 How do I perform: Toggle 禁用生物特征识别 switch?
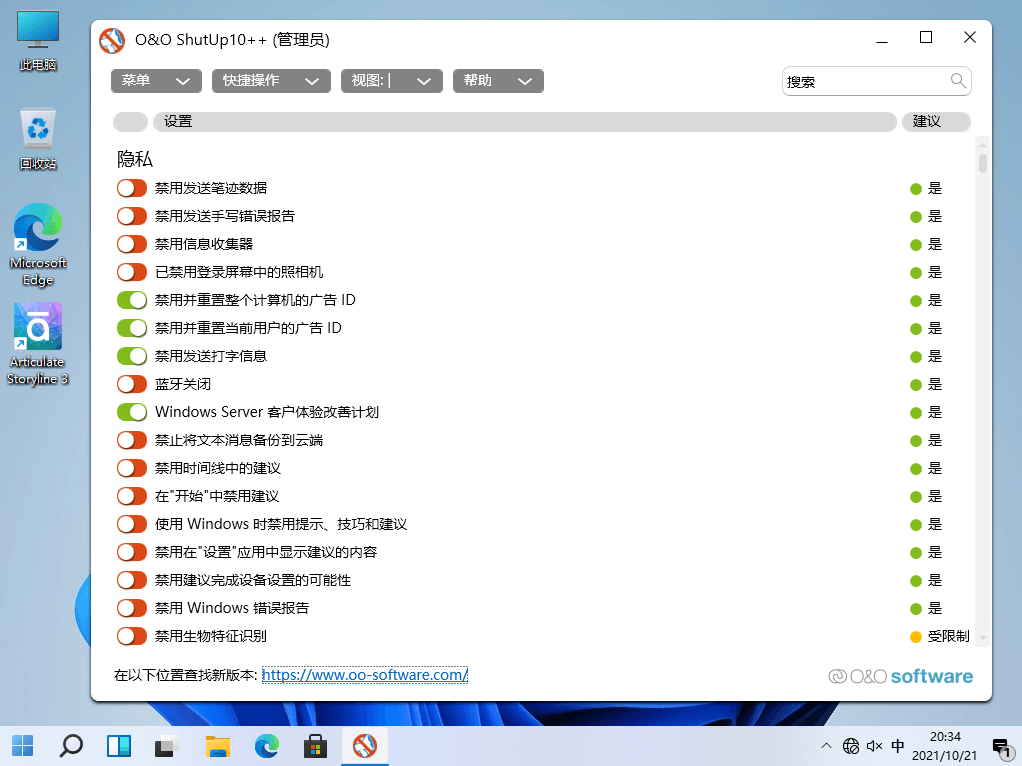[132, 636]
